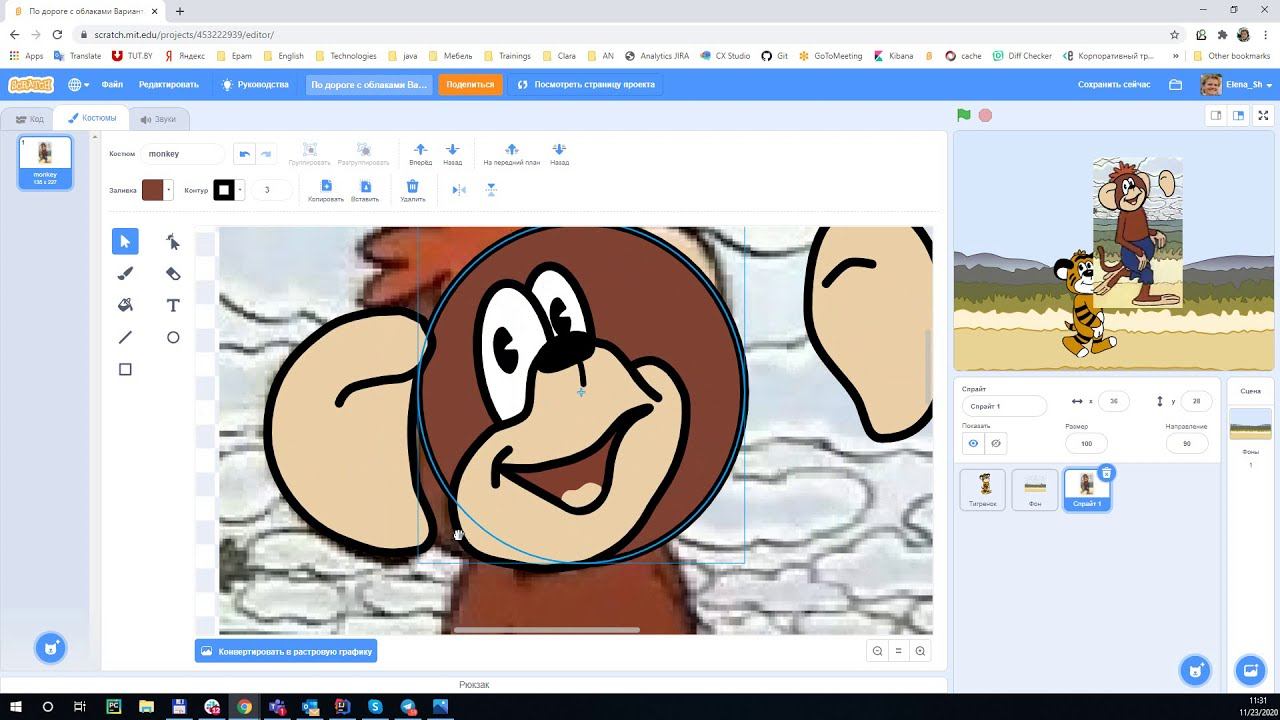
Task: Select the monkey costume thumbnail
Action: [x=45, y=162]
